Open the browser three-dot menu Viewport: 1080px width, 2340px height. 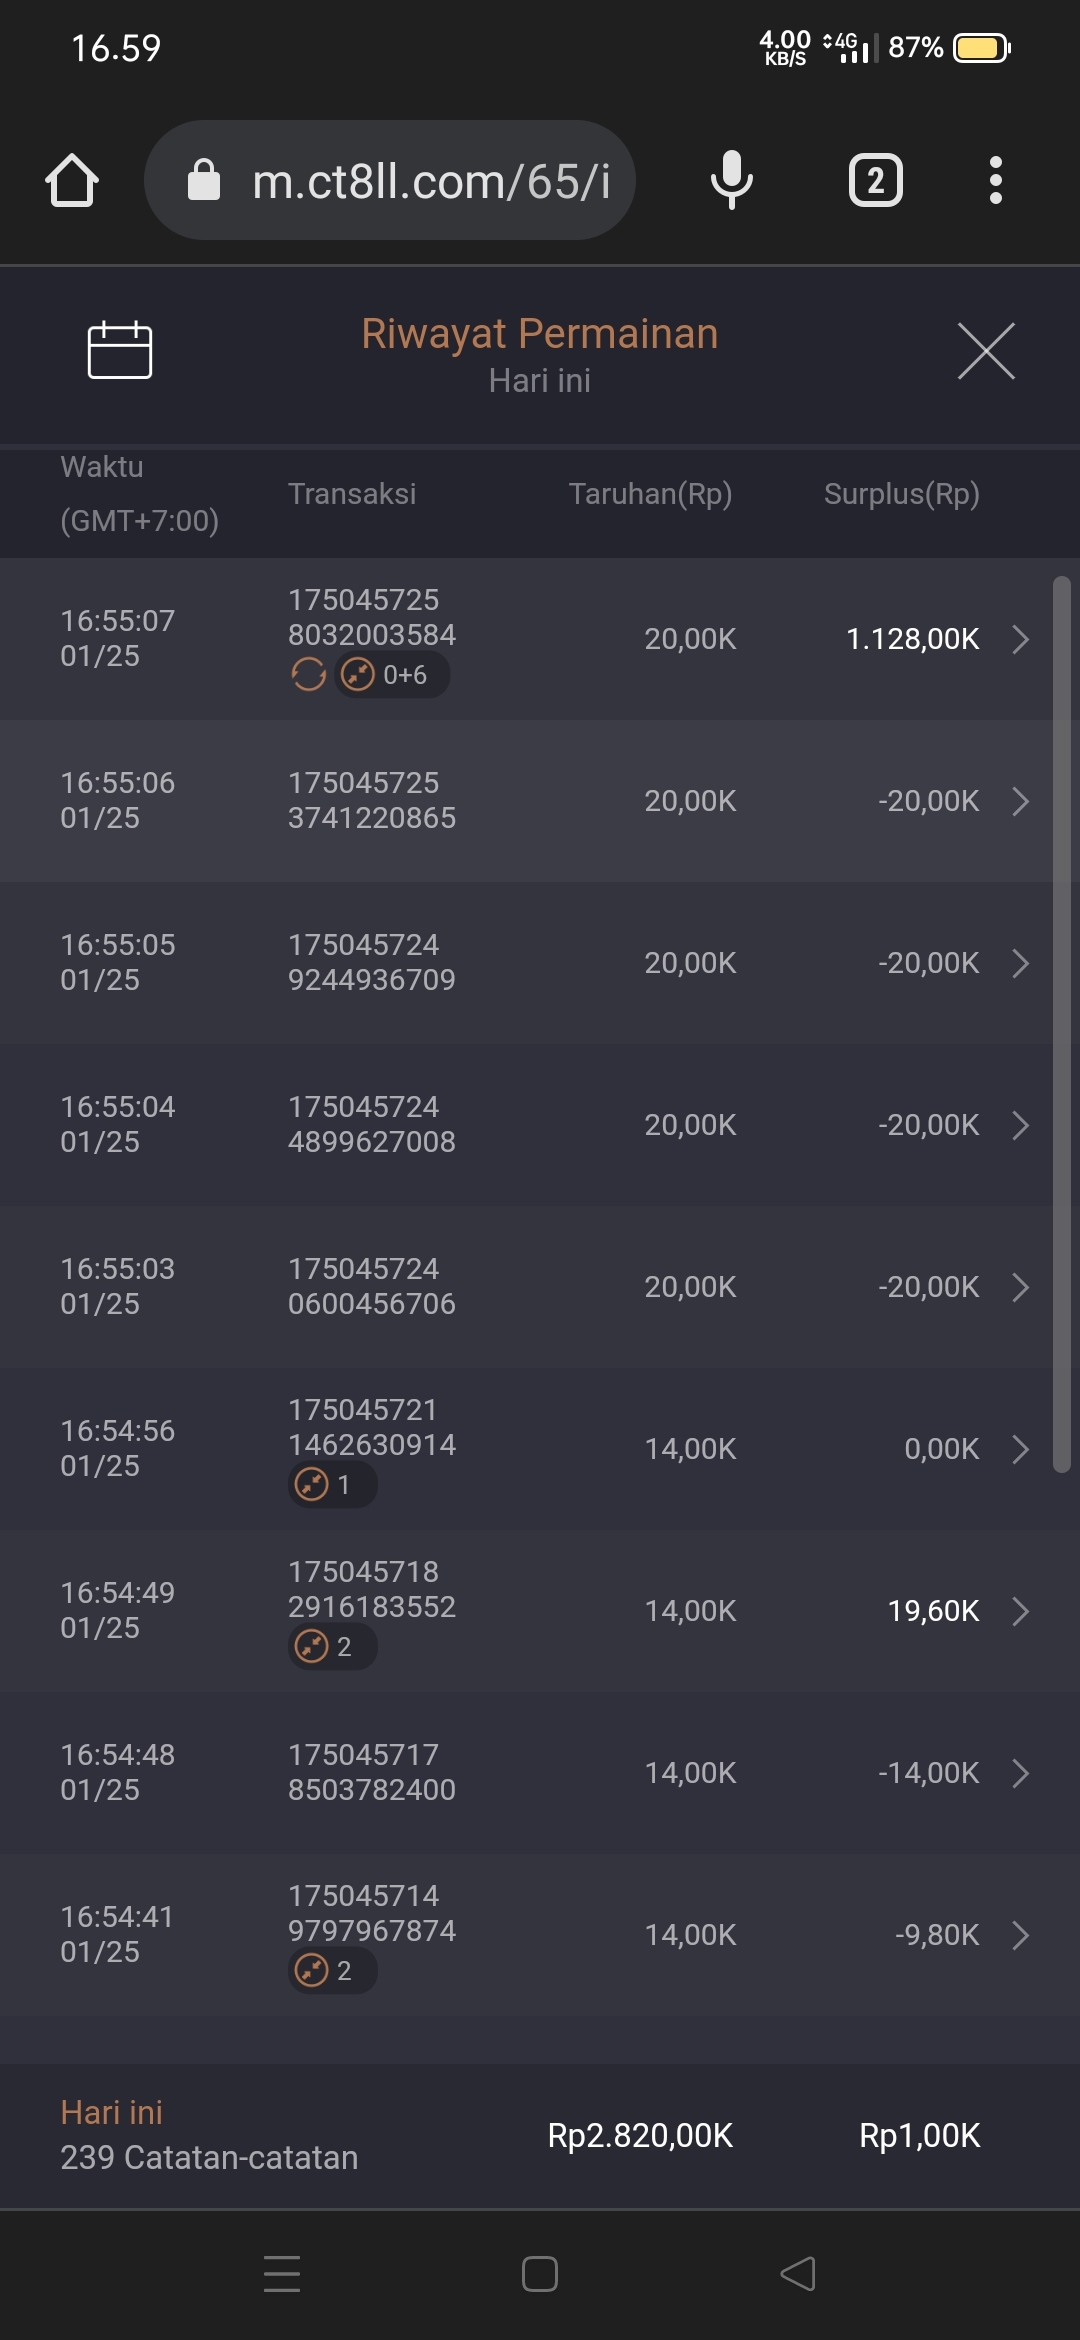tap(995, 181)
